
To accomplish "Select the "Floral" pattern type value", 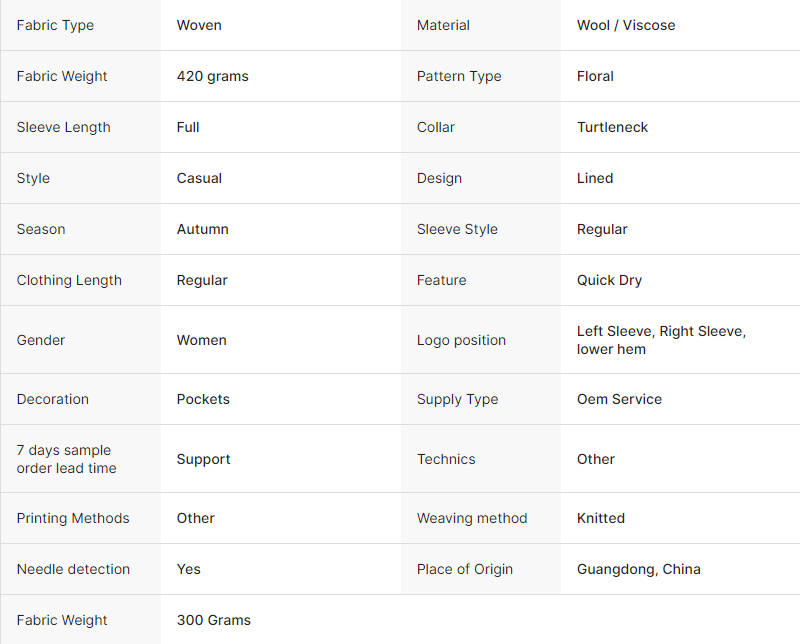I will [595, 76].
